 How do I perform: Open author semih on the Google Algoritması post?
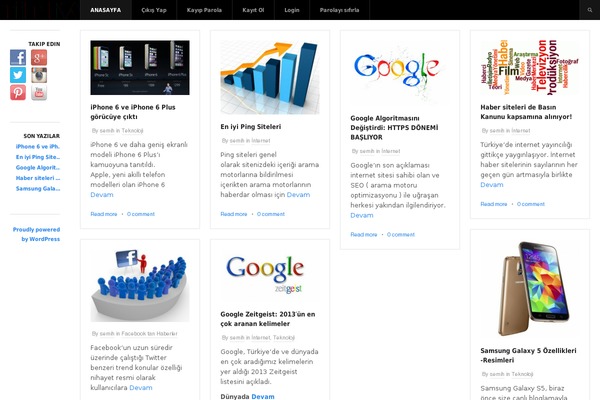tap(367, 151)
